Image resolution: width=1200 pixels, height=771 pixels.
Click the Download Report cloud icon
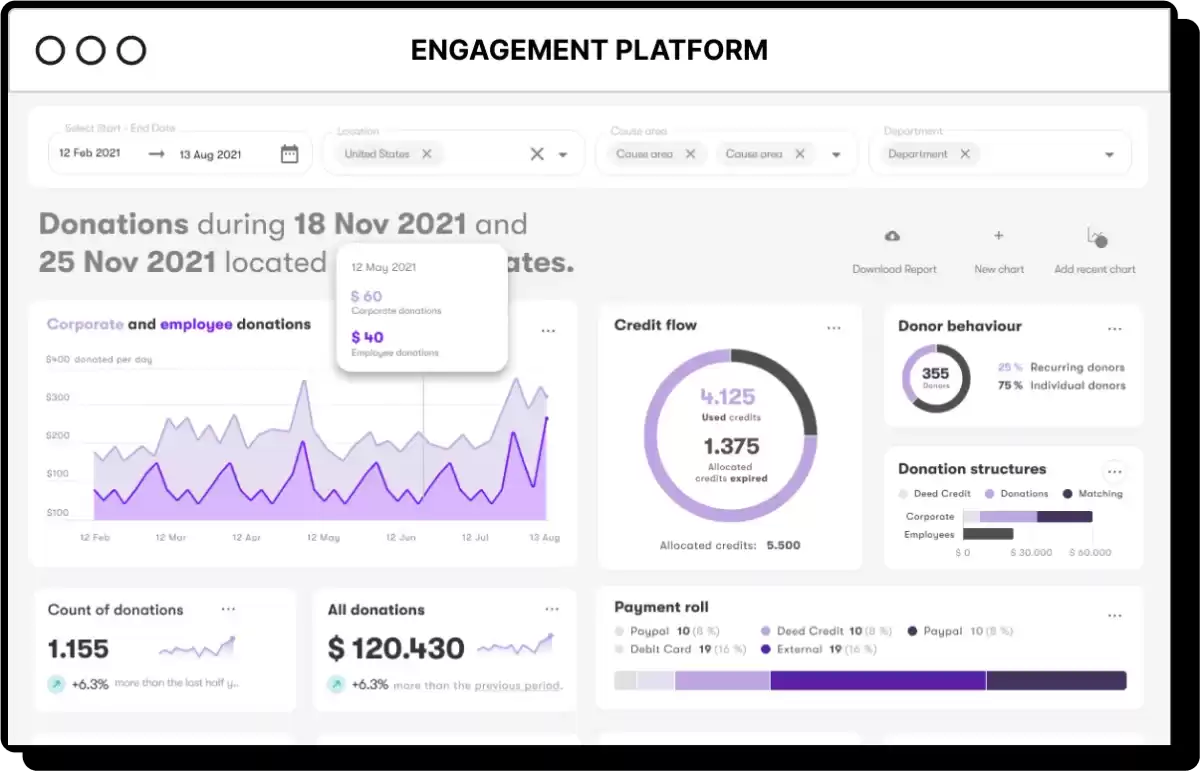click(x=893, y=236)
